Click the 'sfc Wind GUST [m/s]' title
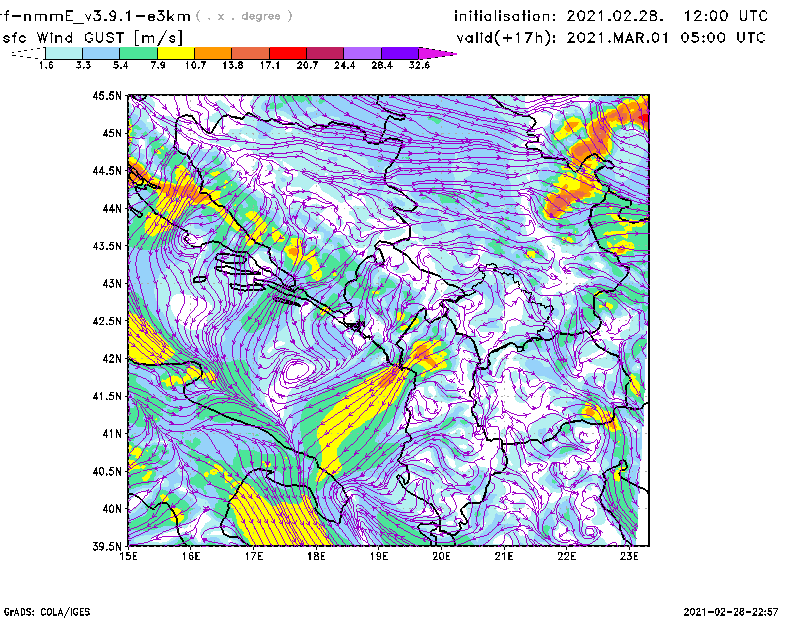Image resolution: width=800 pixels, height=618 pixels. click(x=92, y=38)
